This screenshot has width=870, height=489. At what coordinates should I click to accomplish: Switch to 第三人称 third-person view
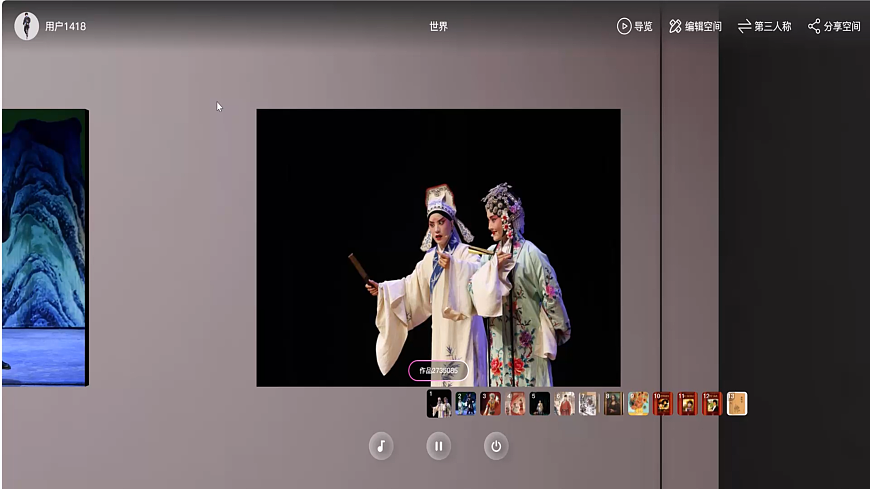[x=765, y=26]
